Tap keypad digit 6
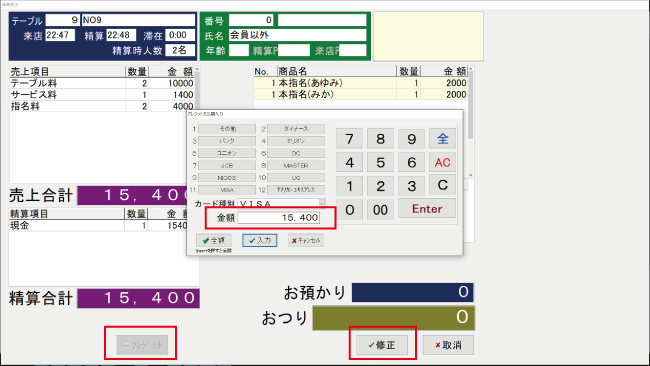This screenshot has height=366, width=650. pyautogui.click(x=411, y=162)
